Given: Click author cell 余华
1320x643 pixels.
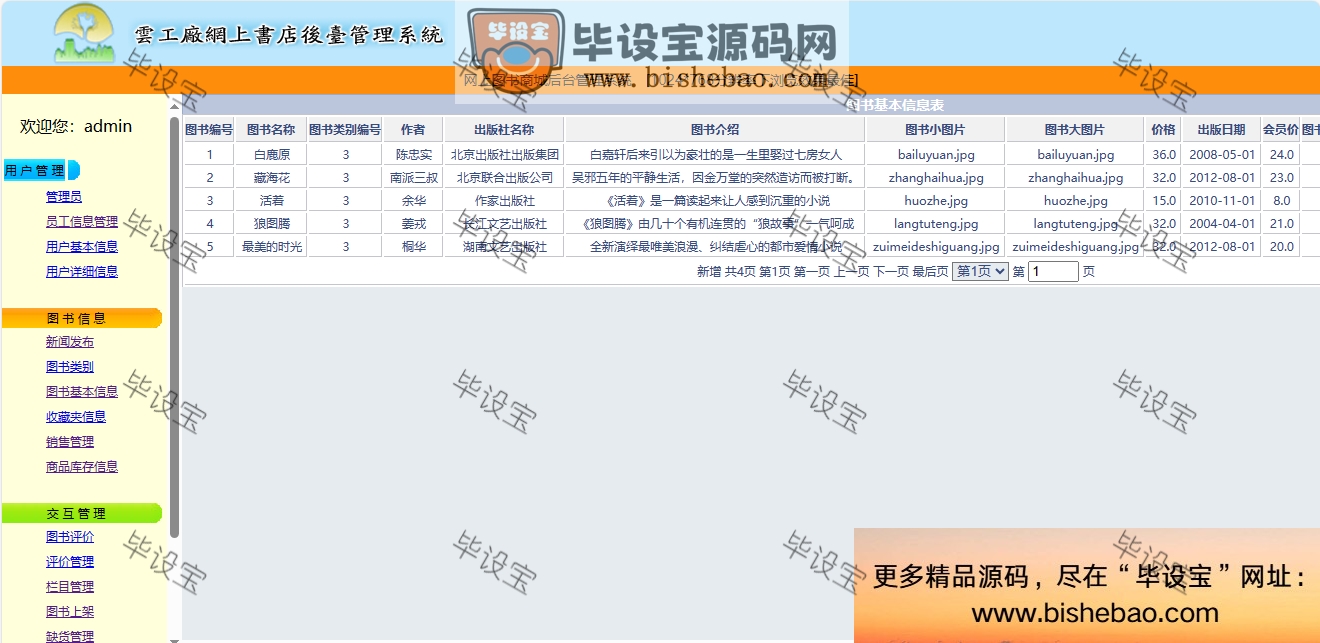Looking at the screenshot, I should 413,201.
